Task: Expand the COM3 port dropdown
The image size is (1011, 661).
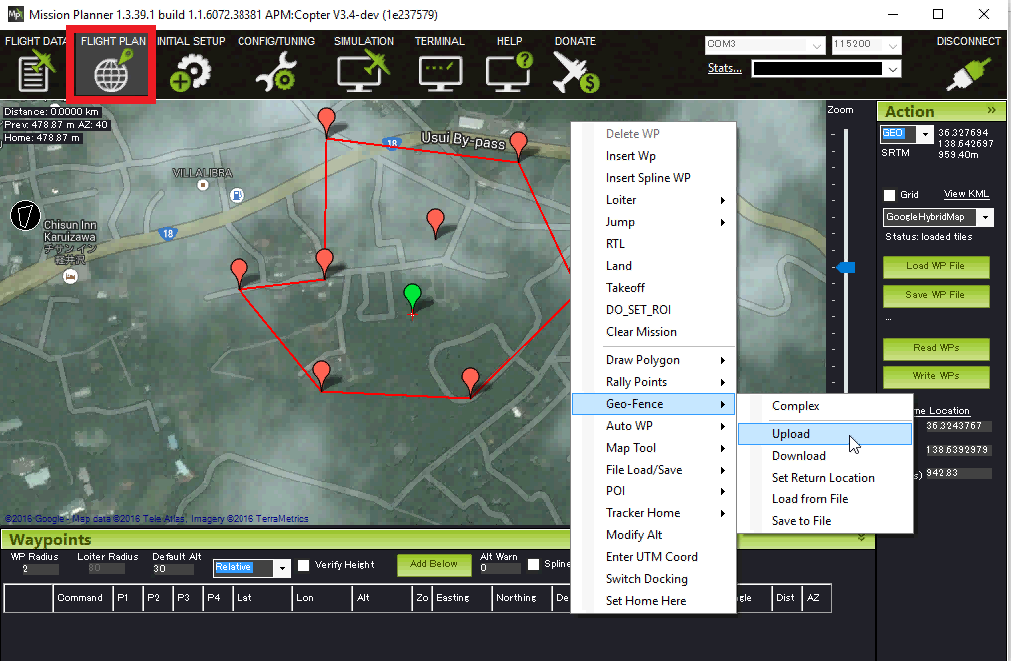Action: 815,45
